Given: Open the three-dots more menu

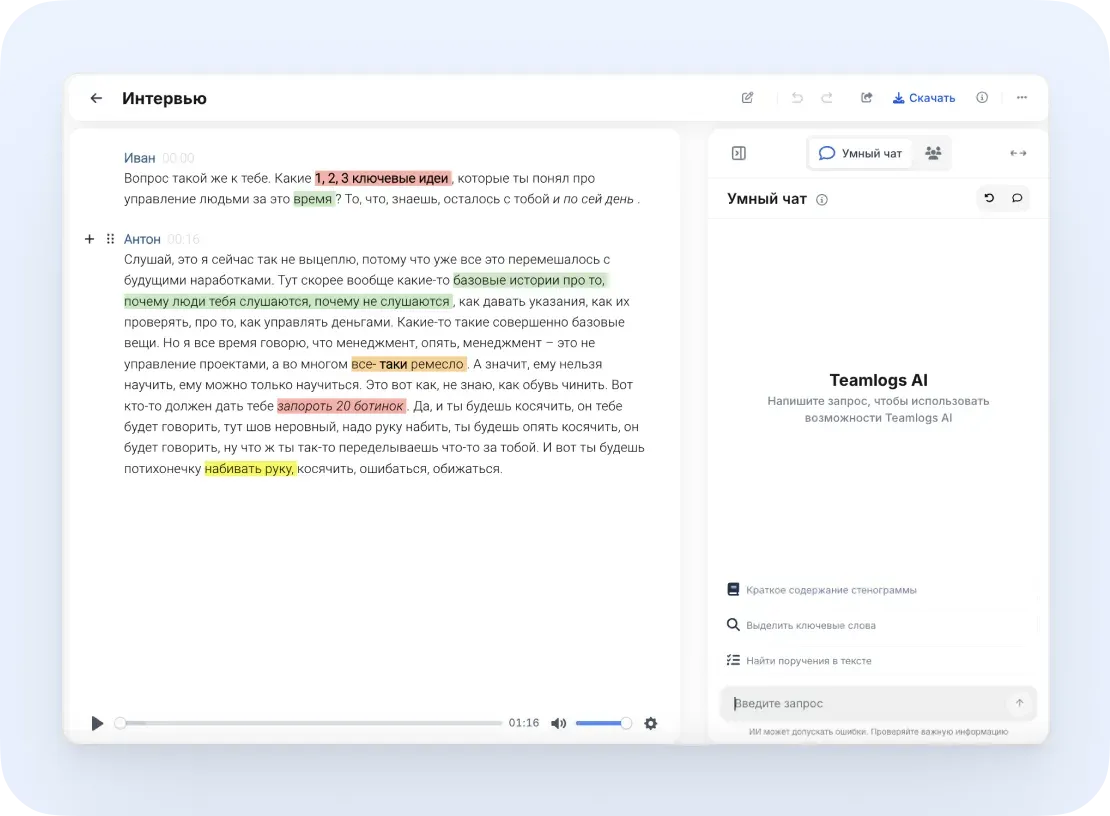Looking at the screenshot, I should click(x=1022, y=98).
